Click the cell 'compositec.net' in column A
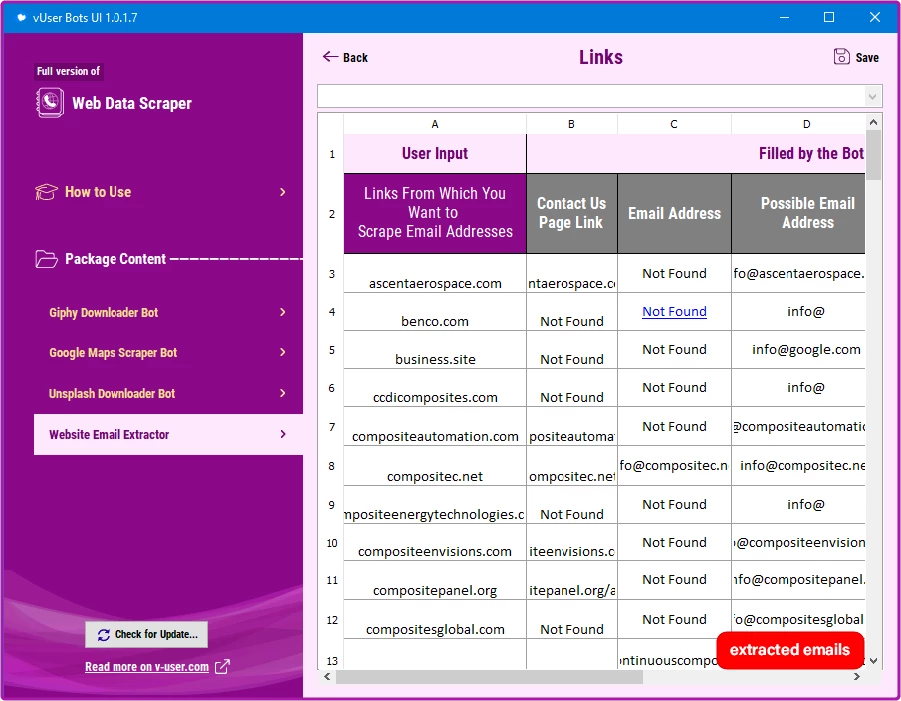The height and width of the screenshot is (701, 901). click(435, 467)
